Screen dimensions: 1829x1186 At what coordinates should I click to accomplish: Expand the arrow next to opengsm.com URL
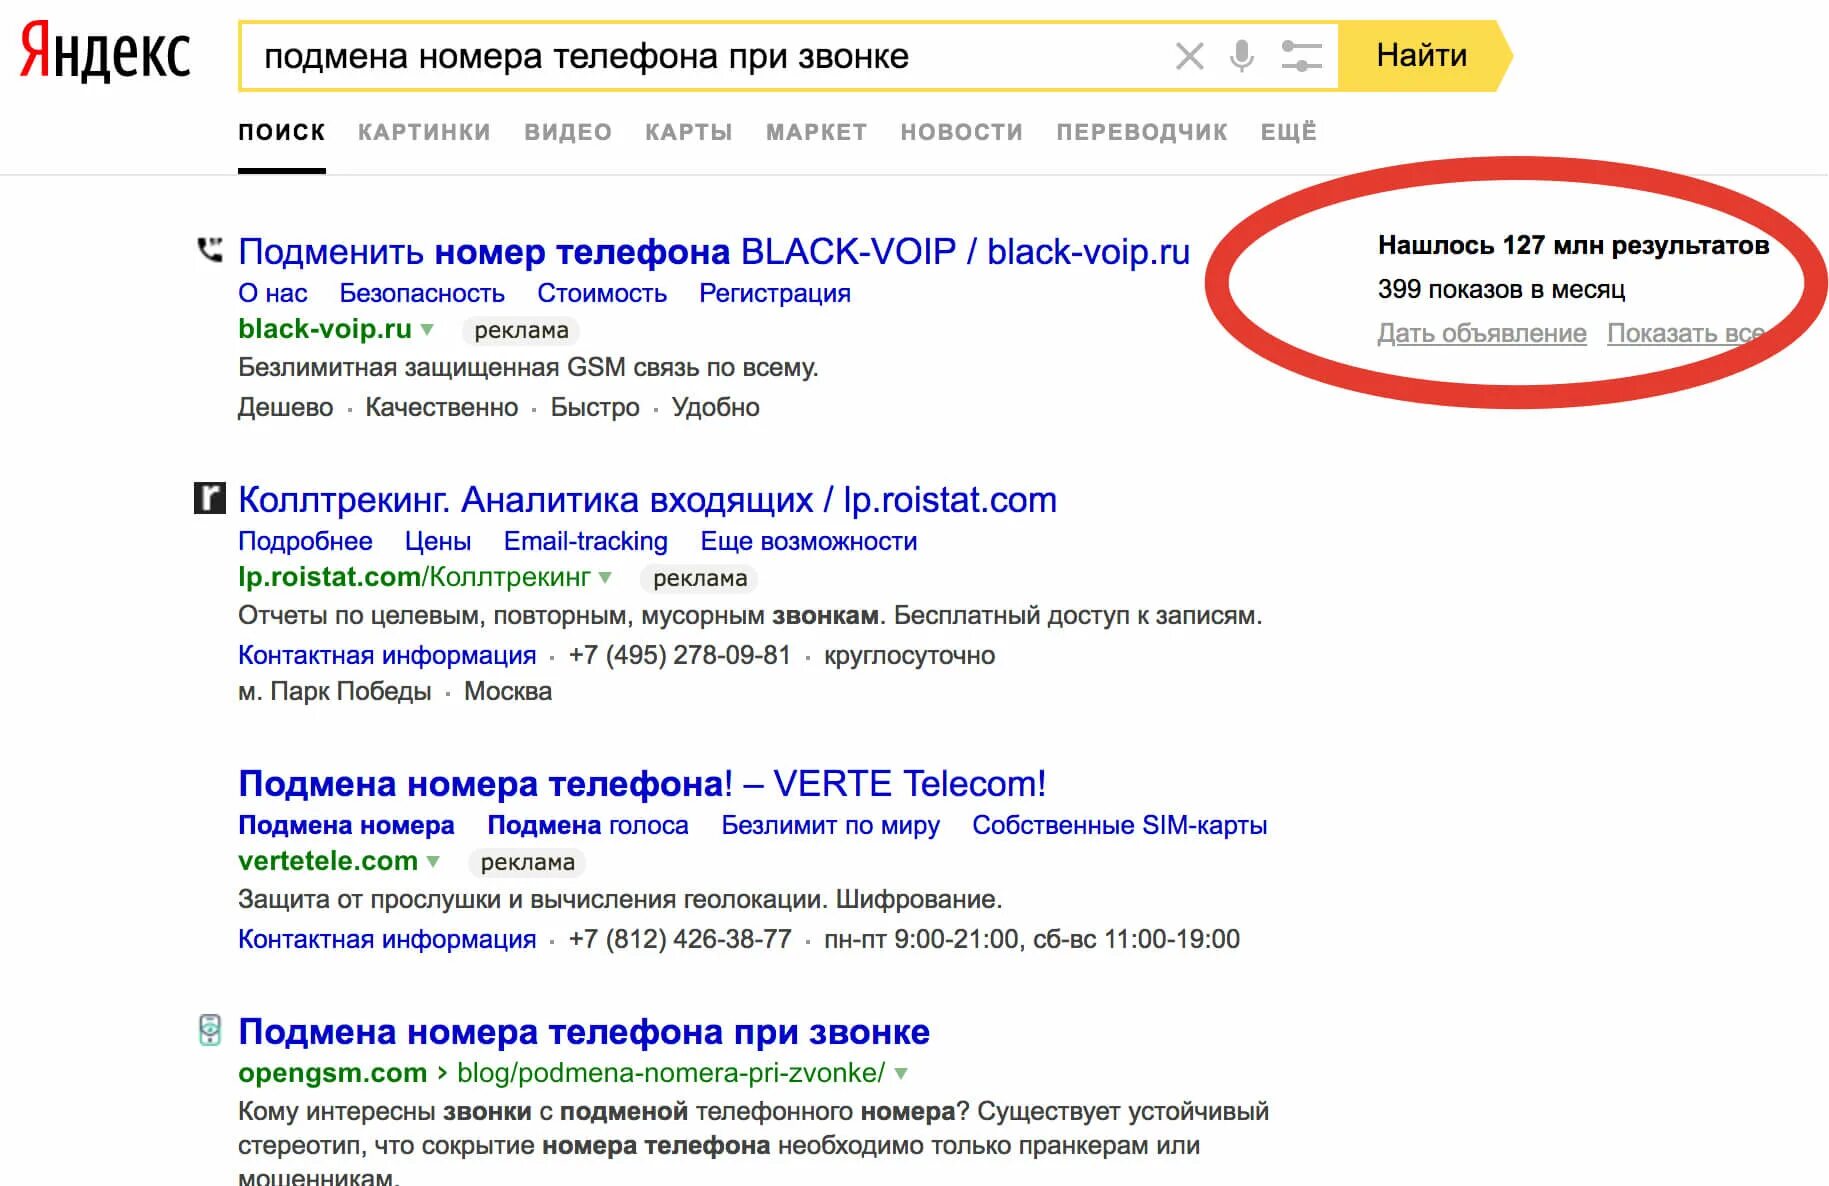pos(901,1074)
